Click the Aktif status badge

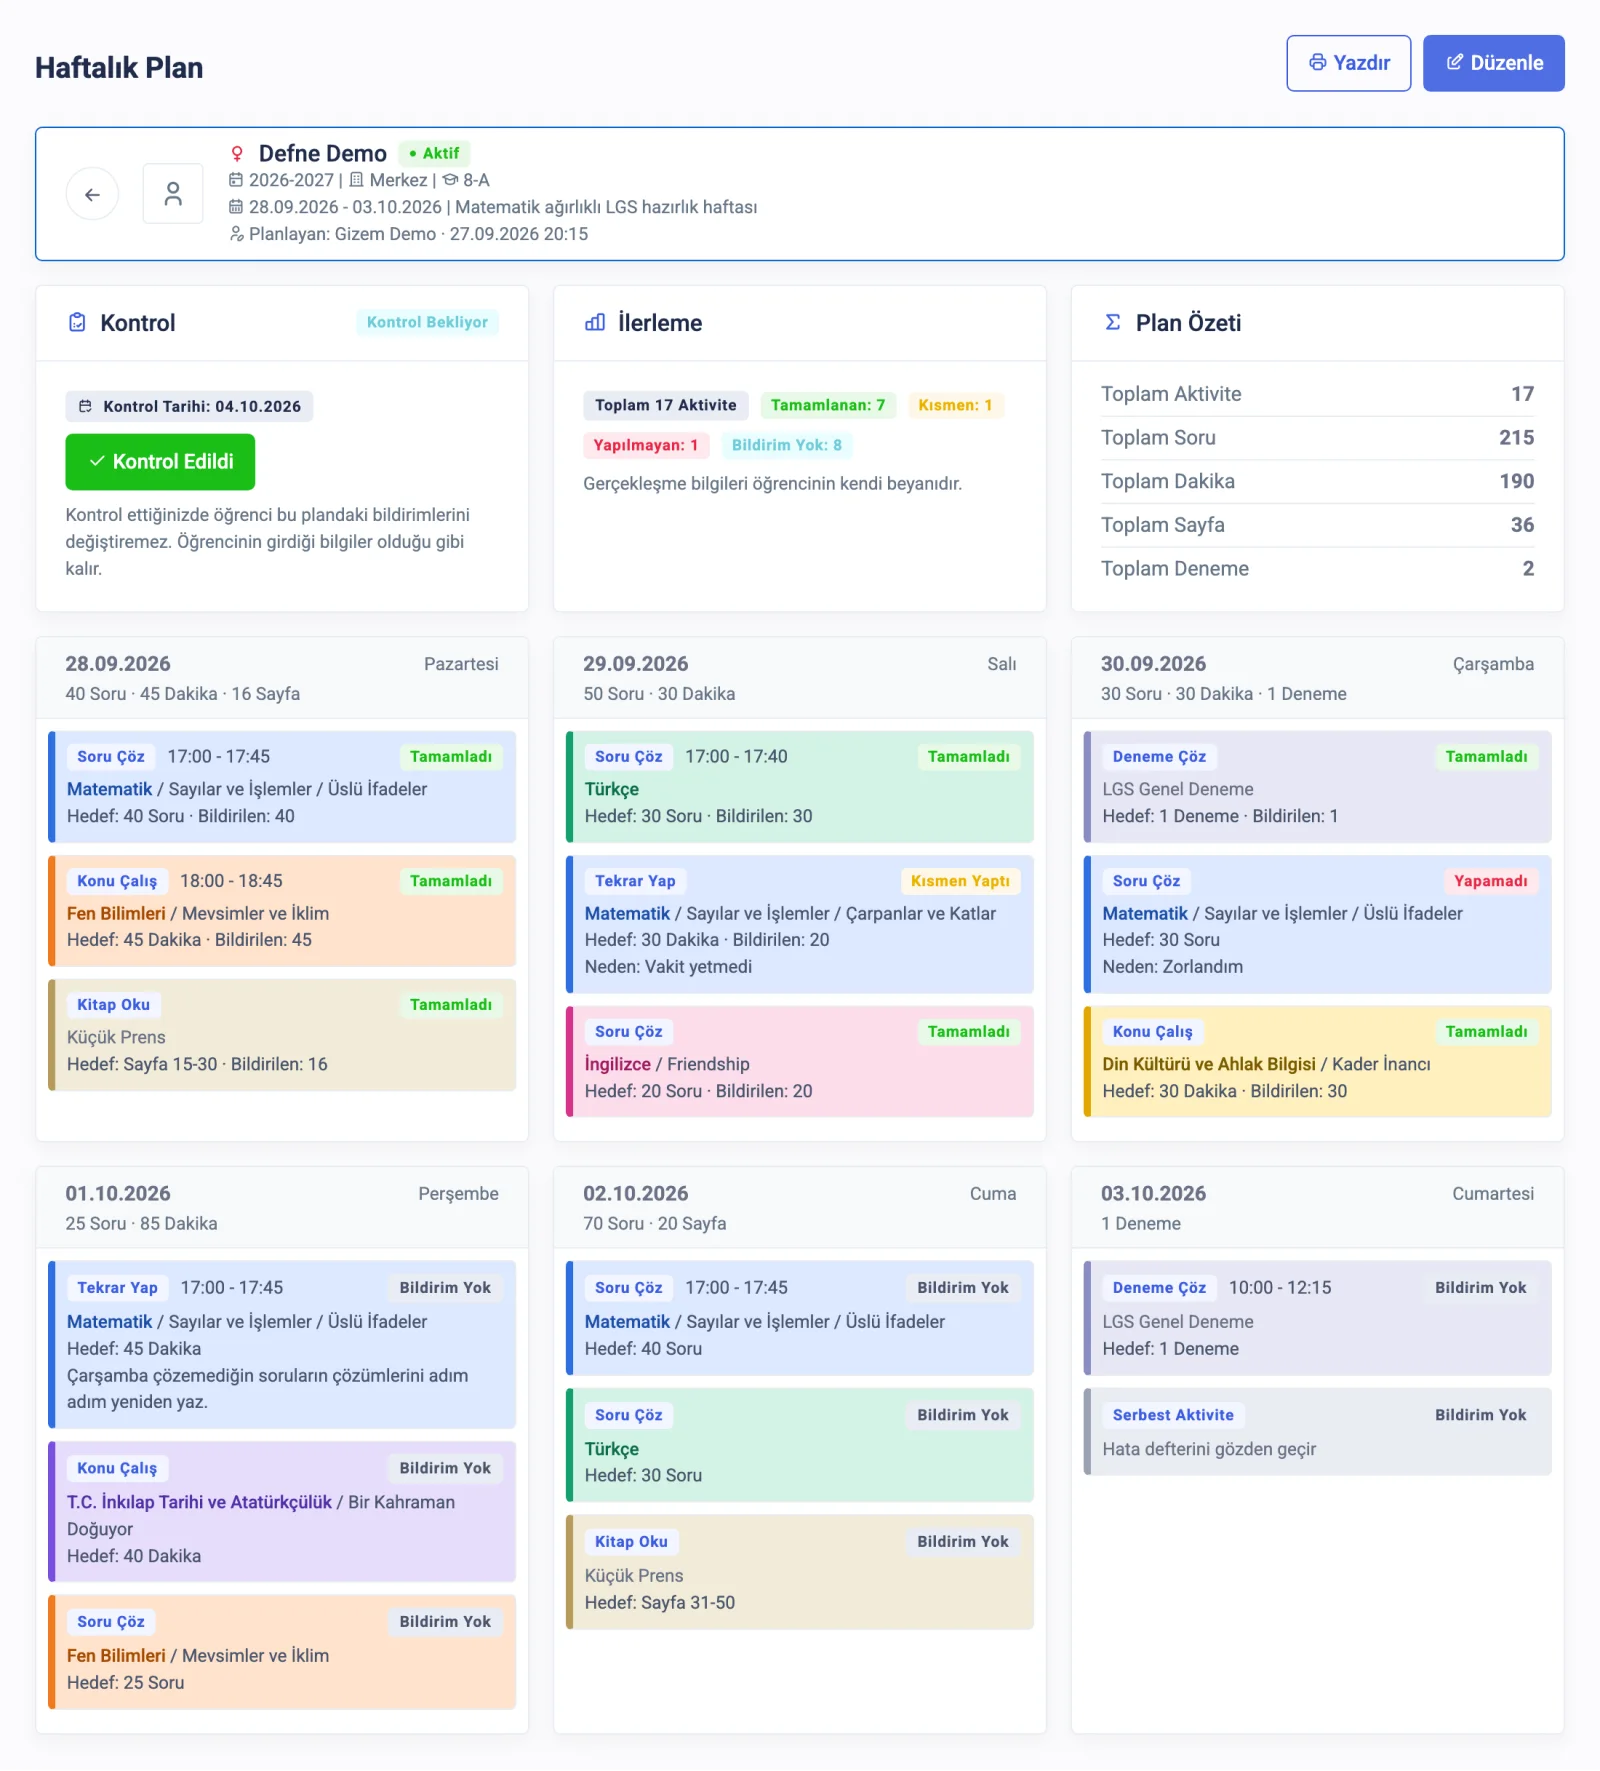click(435, 153)
